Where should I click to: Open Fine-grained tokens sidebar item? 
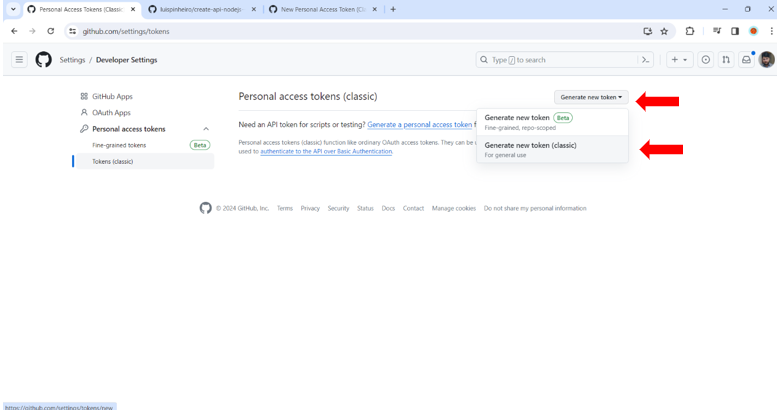coord(119,145)
